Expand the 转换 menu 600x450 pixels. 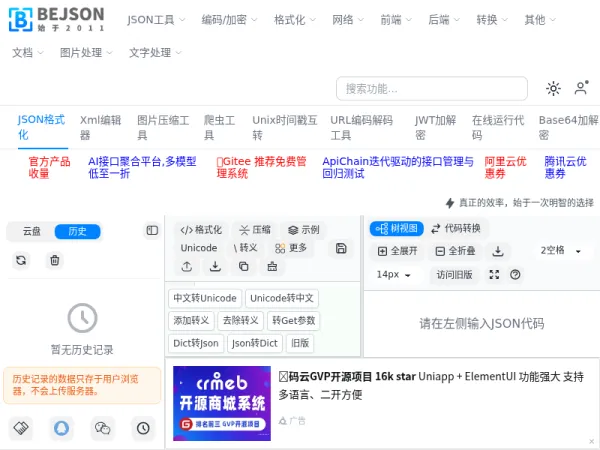tap(492, 20)
